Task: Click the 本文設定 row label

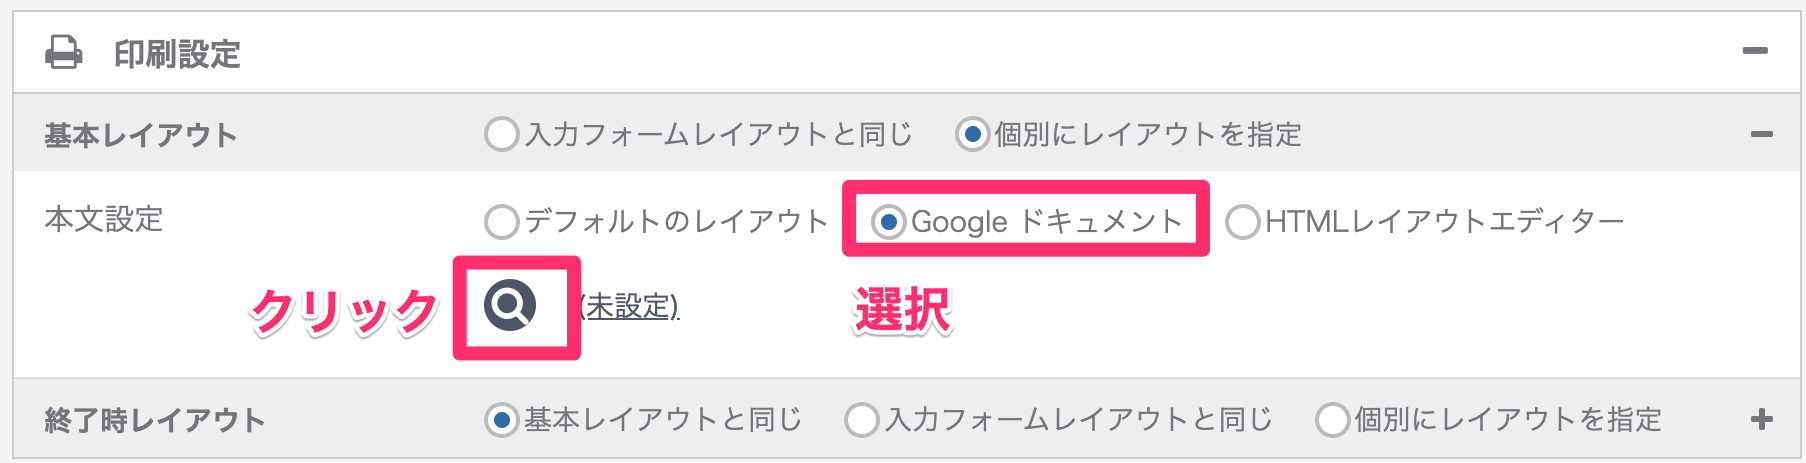Action: (x=104, y=219)
